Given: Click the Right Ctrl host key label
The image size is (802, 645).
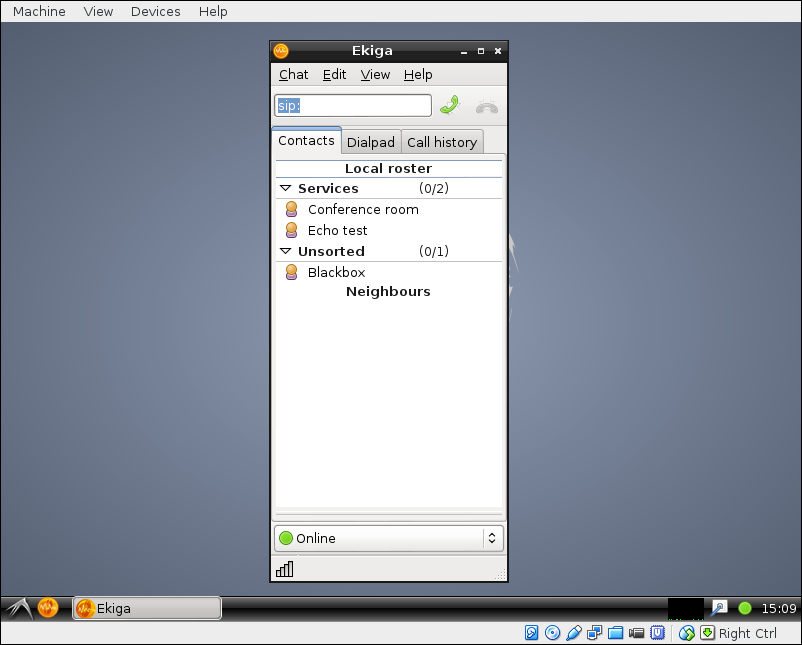Looking at the screenshot, I should pos(748,633).
